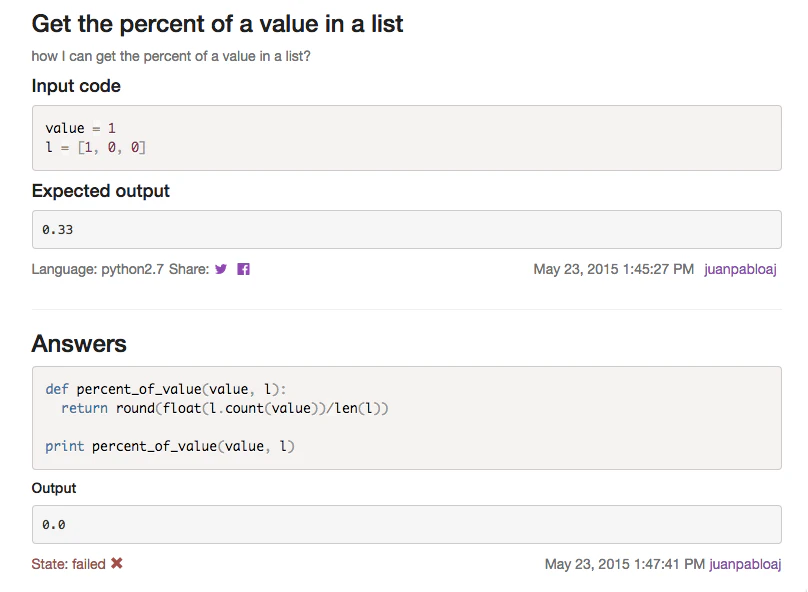Click the Output box showing 0.0
Screen dimensions: 808x592
point(406,524)
